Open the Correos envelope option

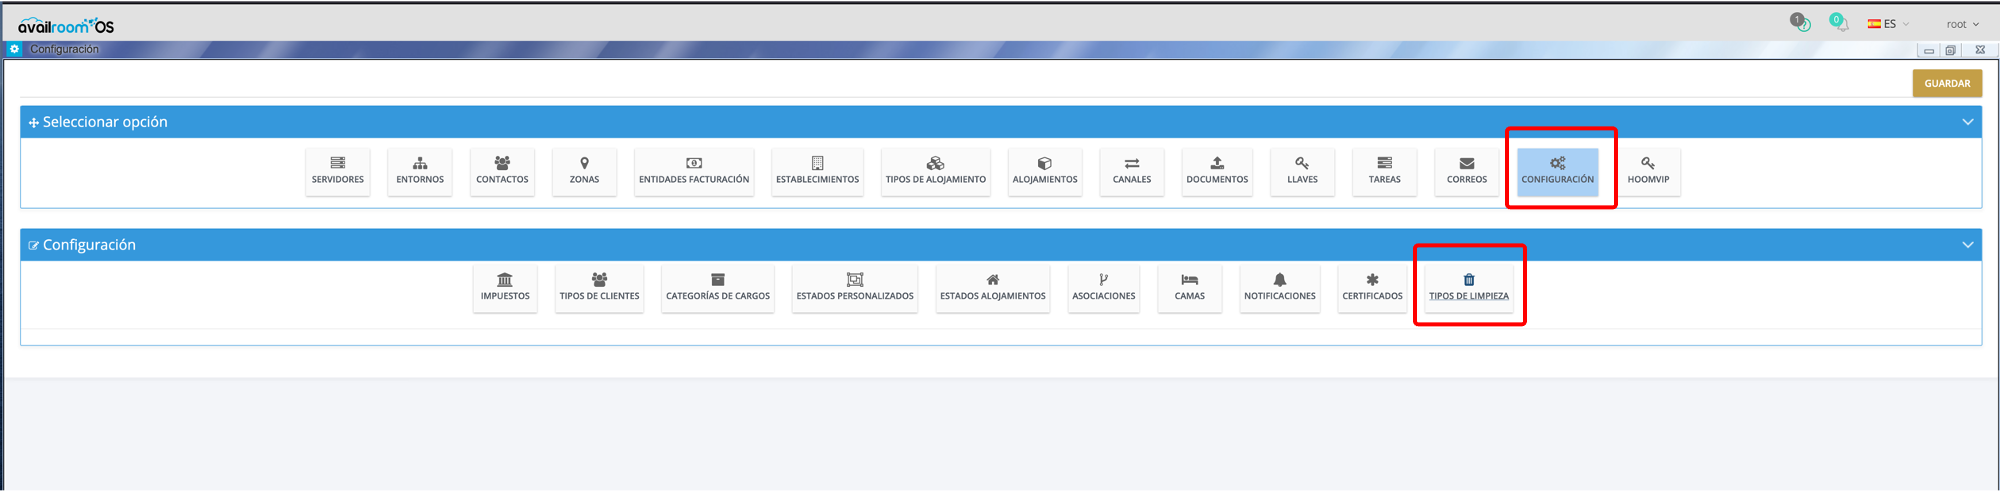click(x=1466, y=171)
